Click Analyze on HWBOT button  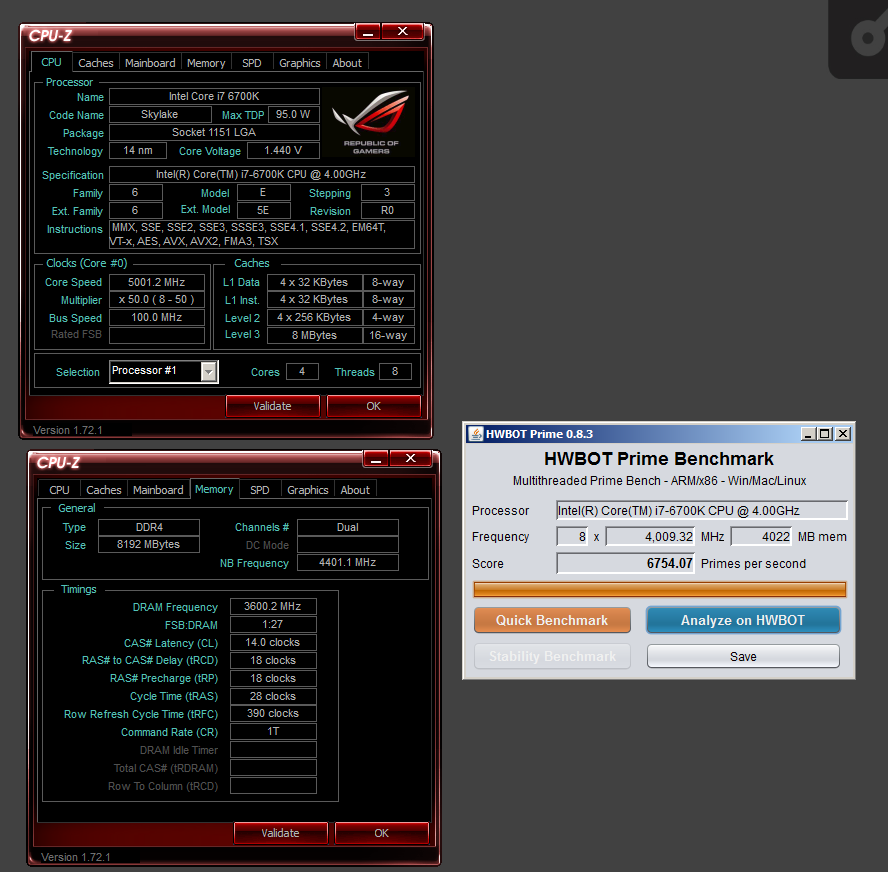(x=743, y=620)
